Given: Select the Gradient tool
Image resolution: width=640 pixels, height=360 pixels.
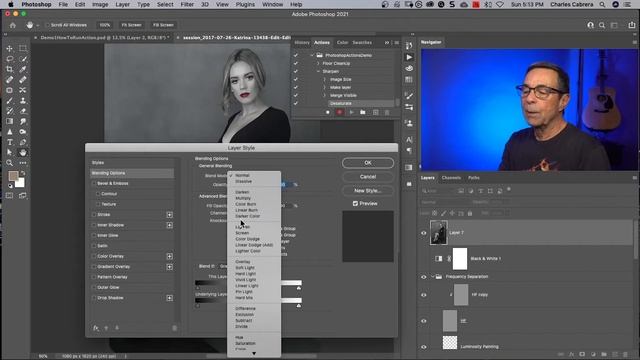Looking at the screenshot, I should click(9, 122).
